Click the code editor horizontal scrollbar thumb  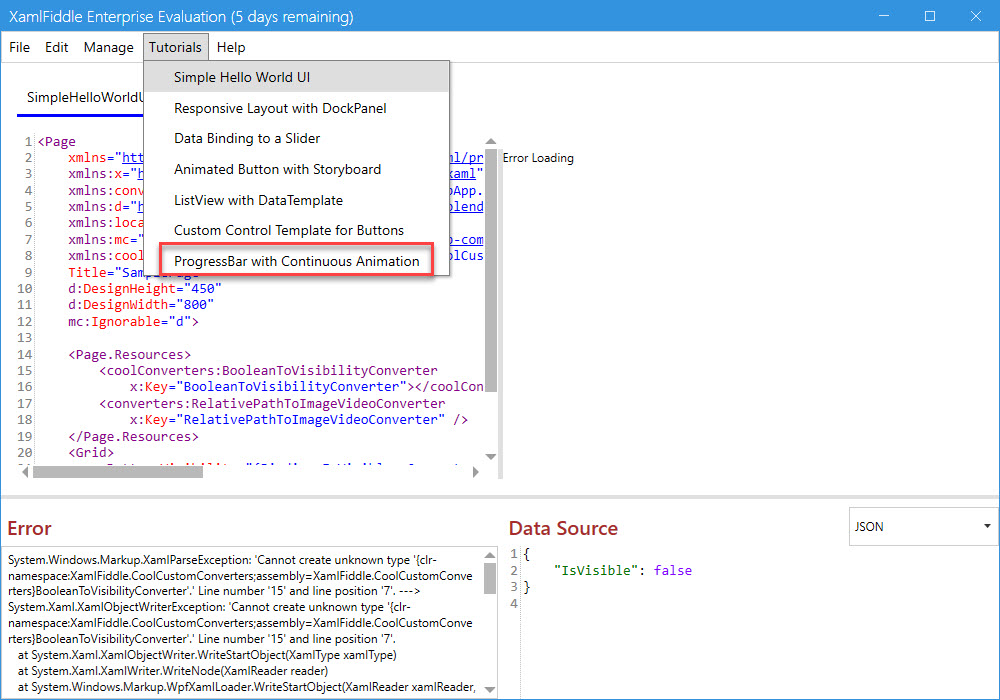tap(118, 472)
